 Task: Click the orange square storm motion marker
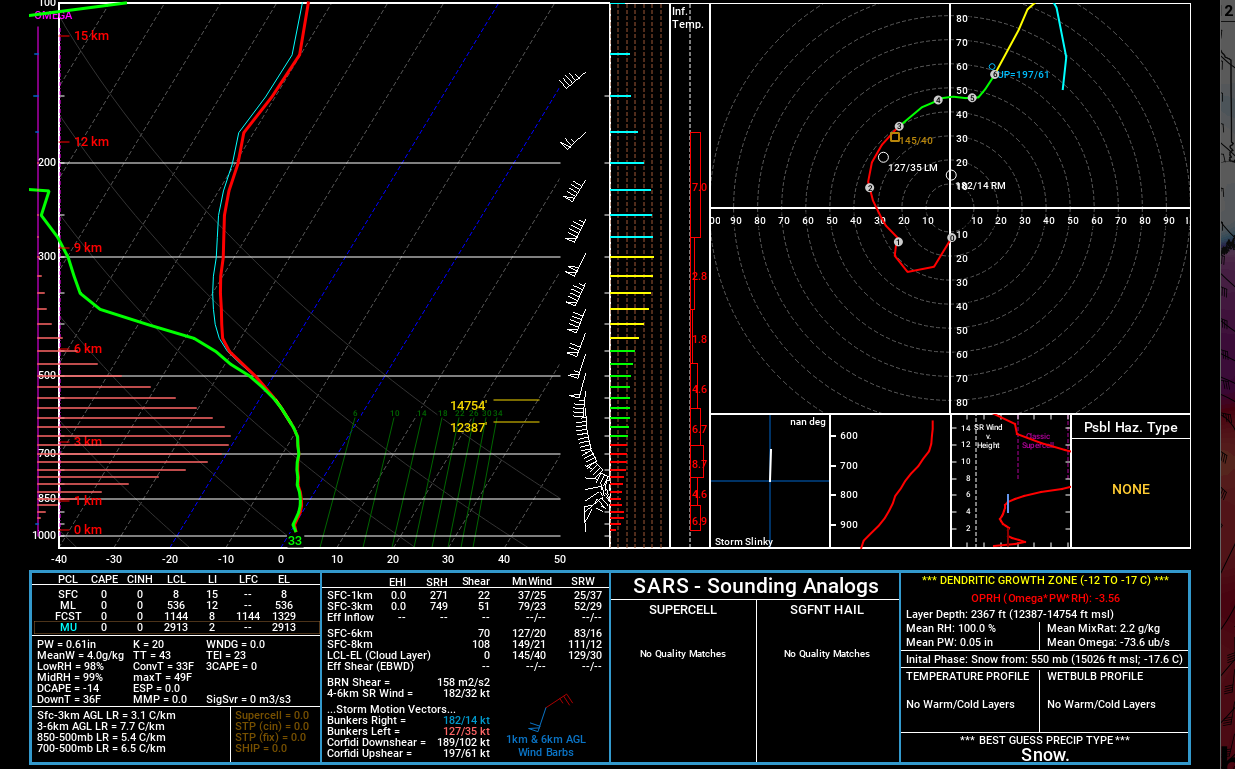[894, 137]
